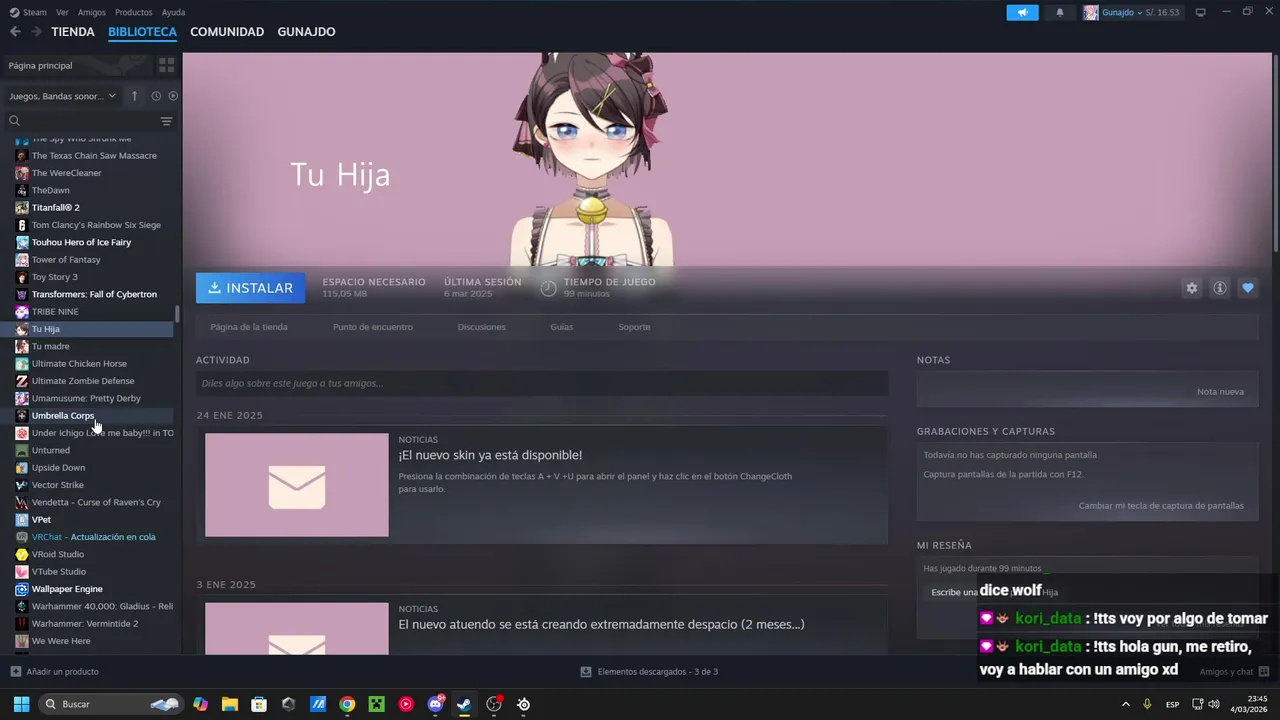Open the Ayuda menu
Image resolution: width=1280 pixels, height=720 pixels.
pos(173,12)
